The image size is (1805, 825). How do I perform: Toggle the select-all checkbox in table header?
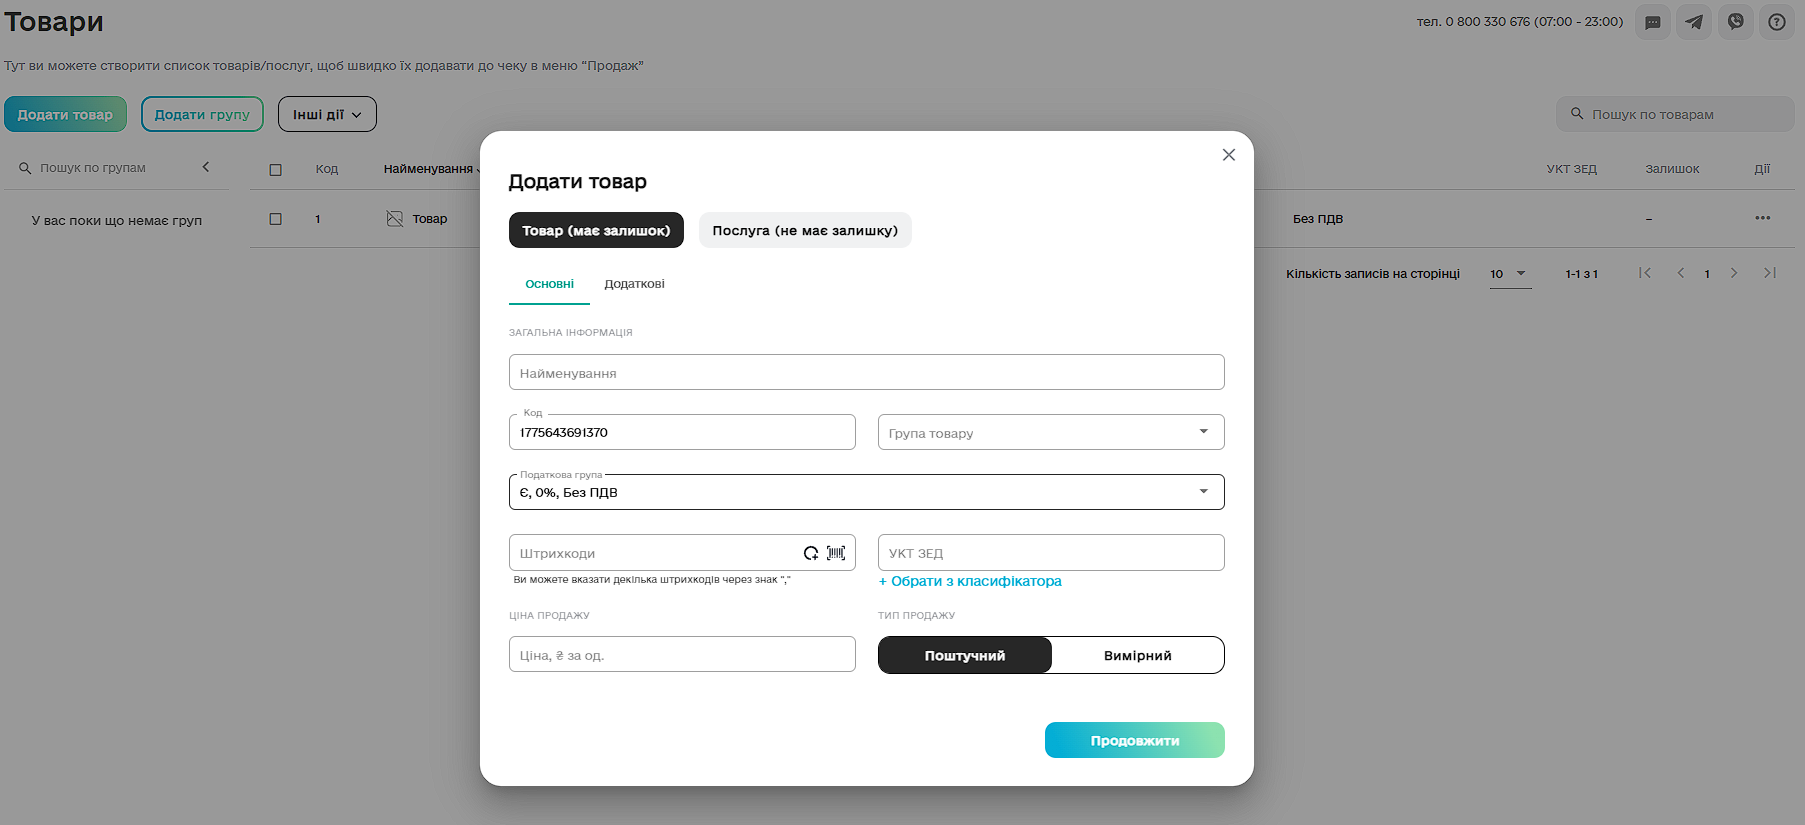pos(276,170)
